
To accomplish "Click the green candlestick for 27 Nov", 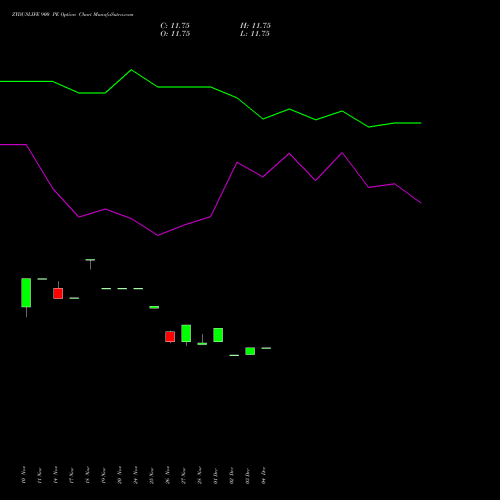I will 186,333.
